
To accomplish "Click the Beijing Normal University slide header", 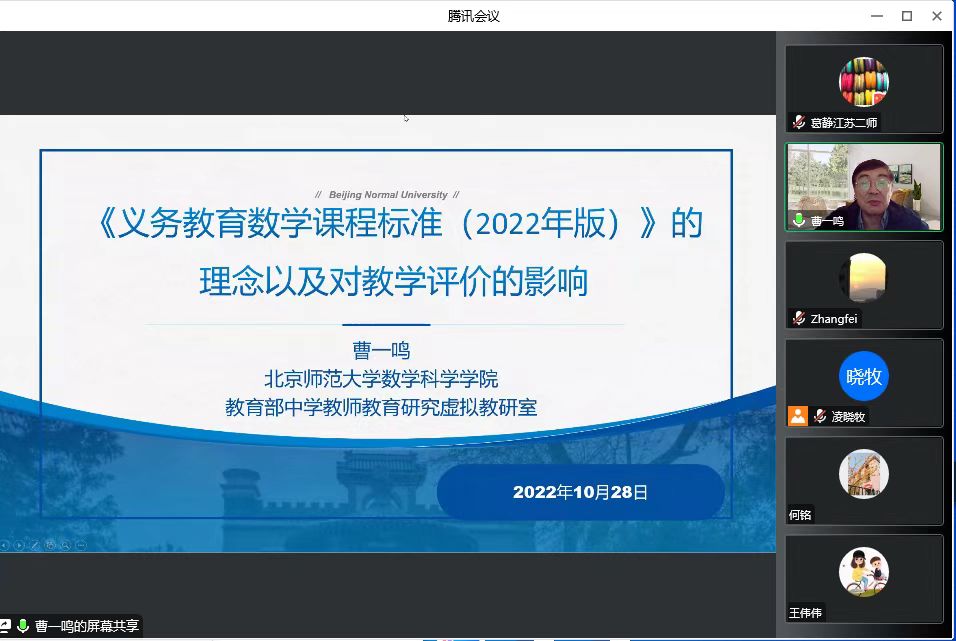I will (x=388, y=195).
